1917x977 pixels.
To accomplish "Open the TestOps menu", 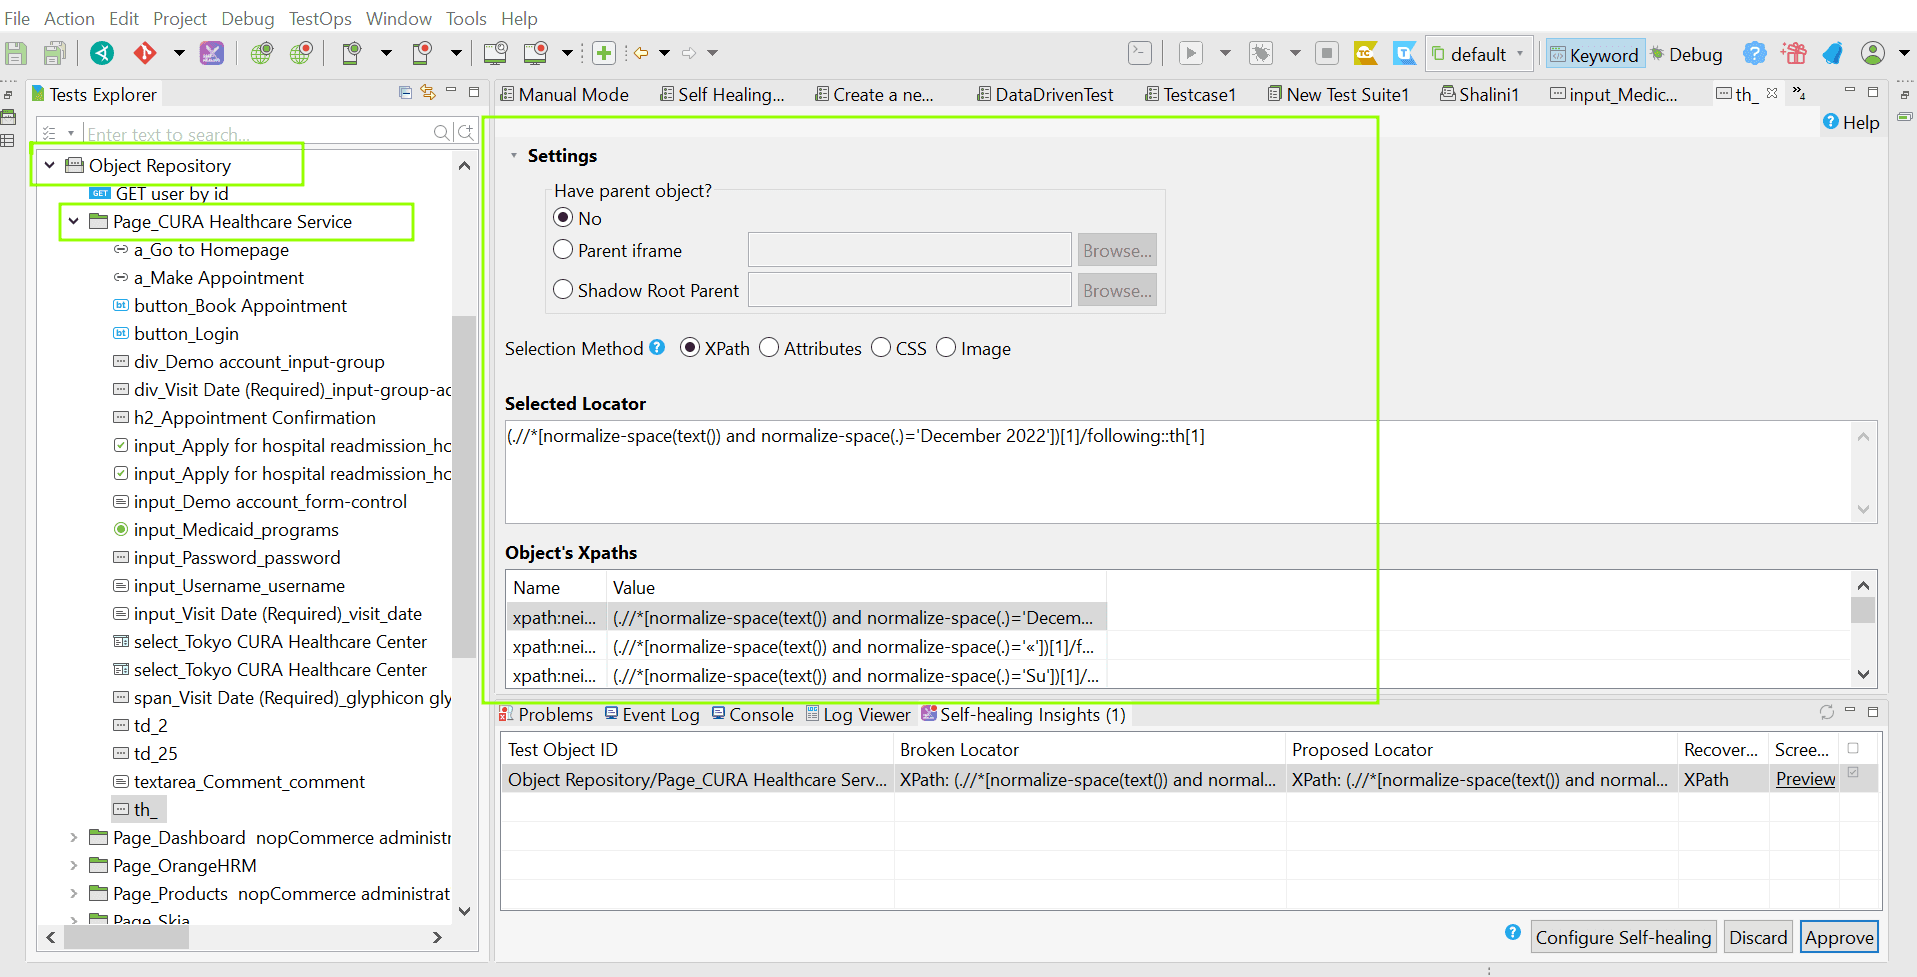I will (319, 18).
